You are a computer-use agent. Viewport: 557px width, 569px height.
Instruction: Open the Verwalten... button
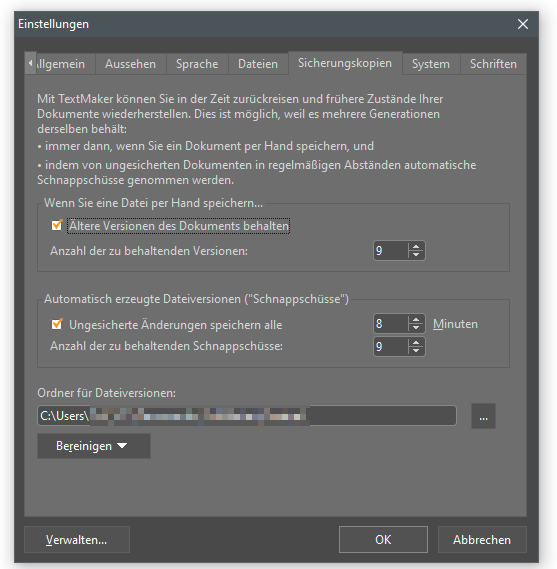[77, 540]
